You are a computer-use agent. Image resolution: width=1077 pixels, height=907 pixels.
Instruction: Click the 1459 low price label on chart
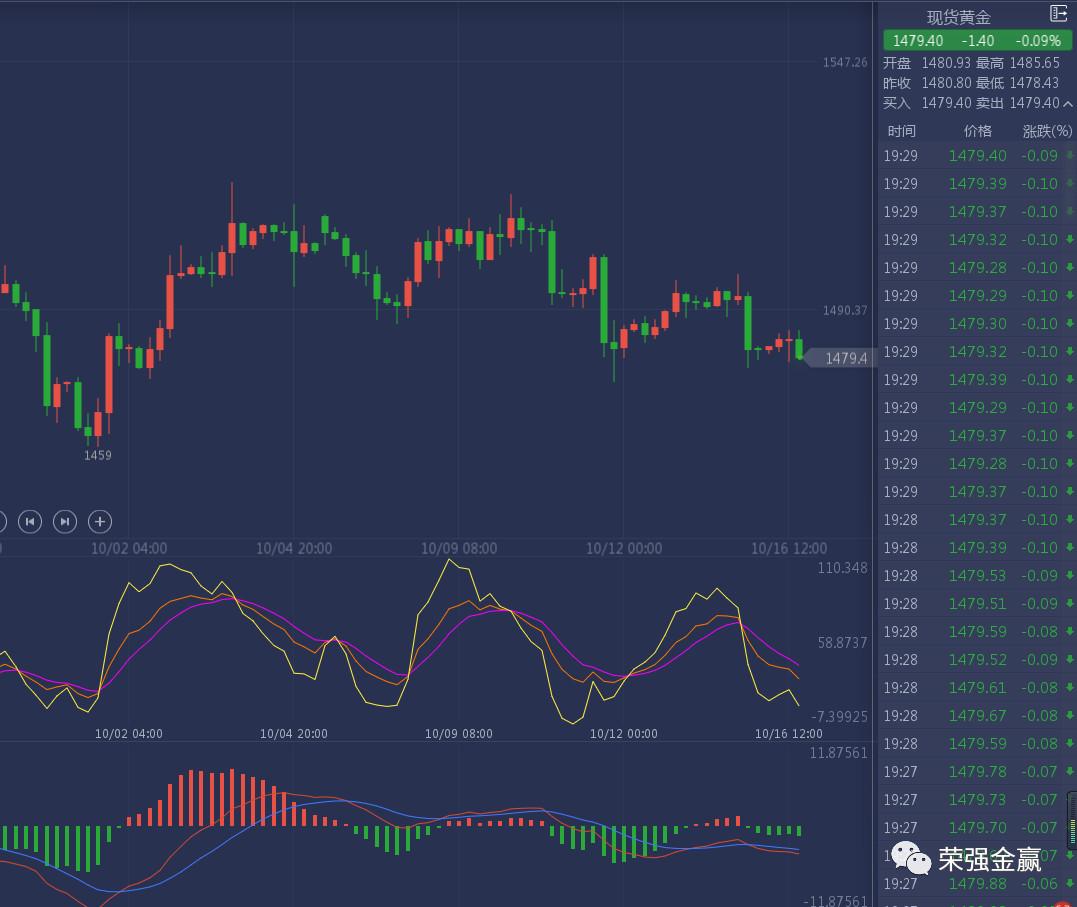point(98,455)
